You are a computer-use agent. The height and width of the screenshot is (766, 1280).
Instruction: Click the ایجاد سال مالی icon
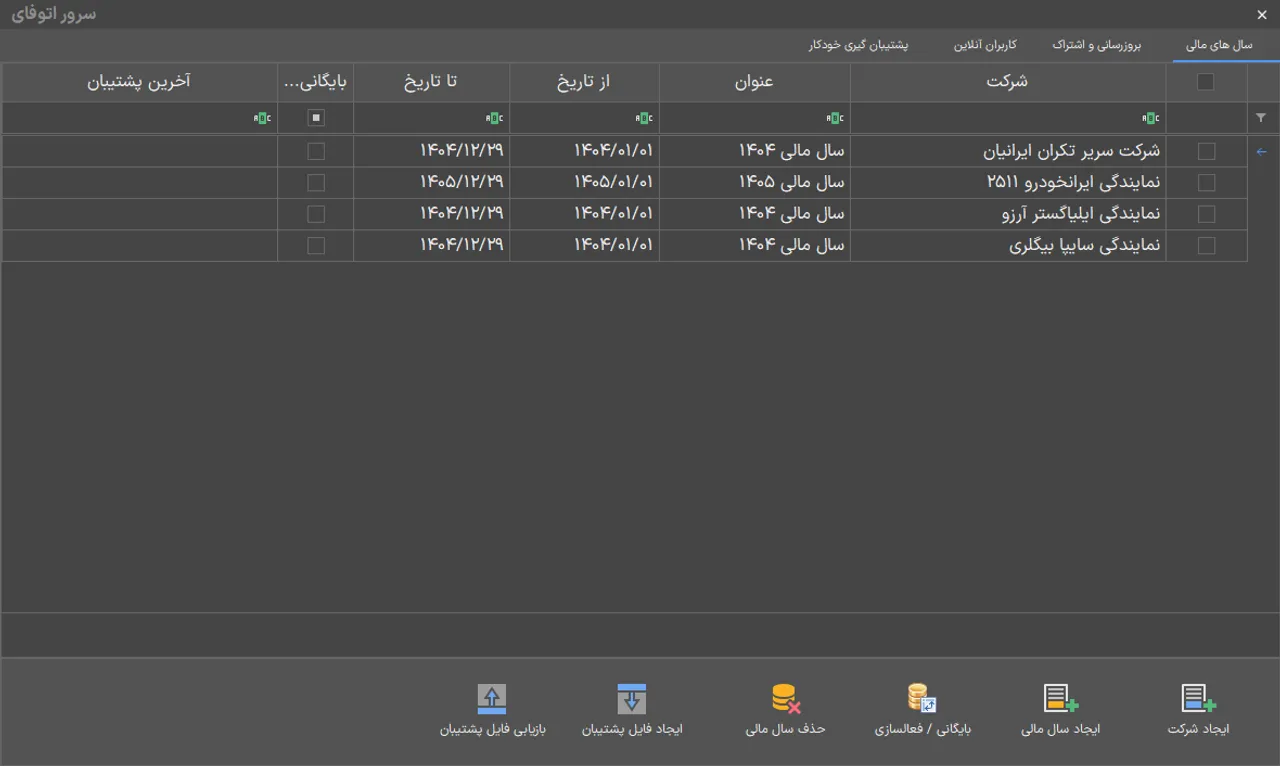[1060, 698]
